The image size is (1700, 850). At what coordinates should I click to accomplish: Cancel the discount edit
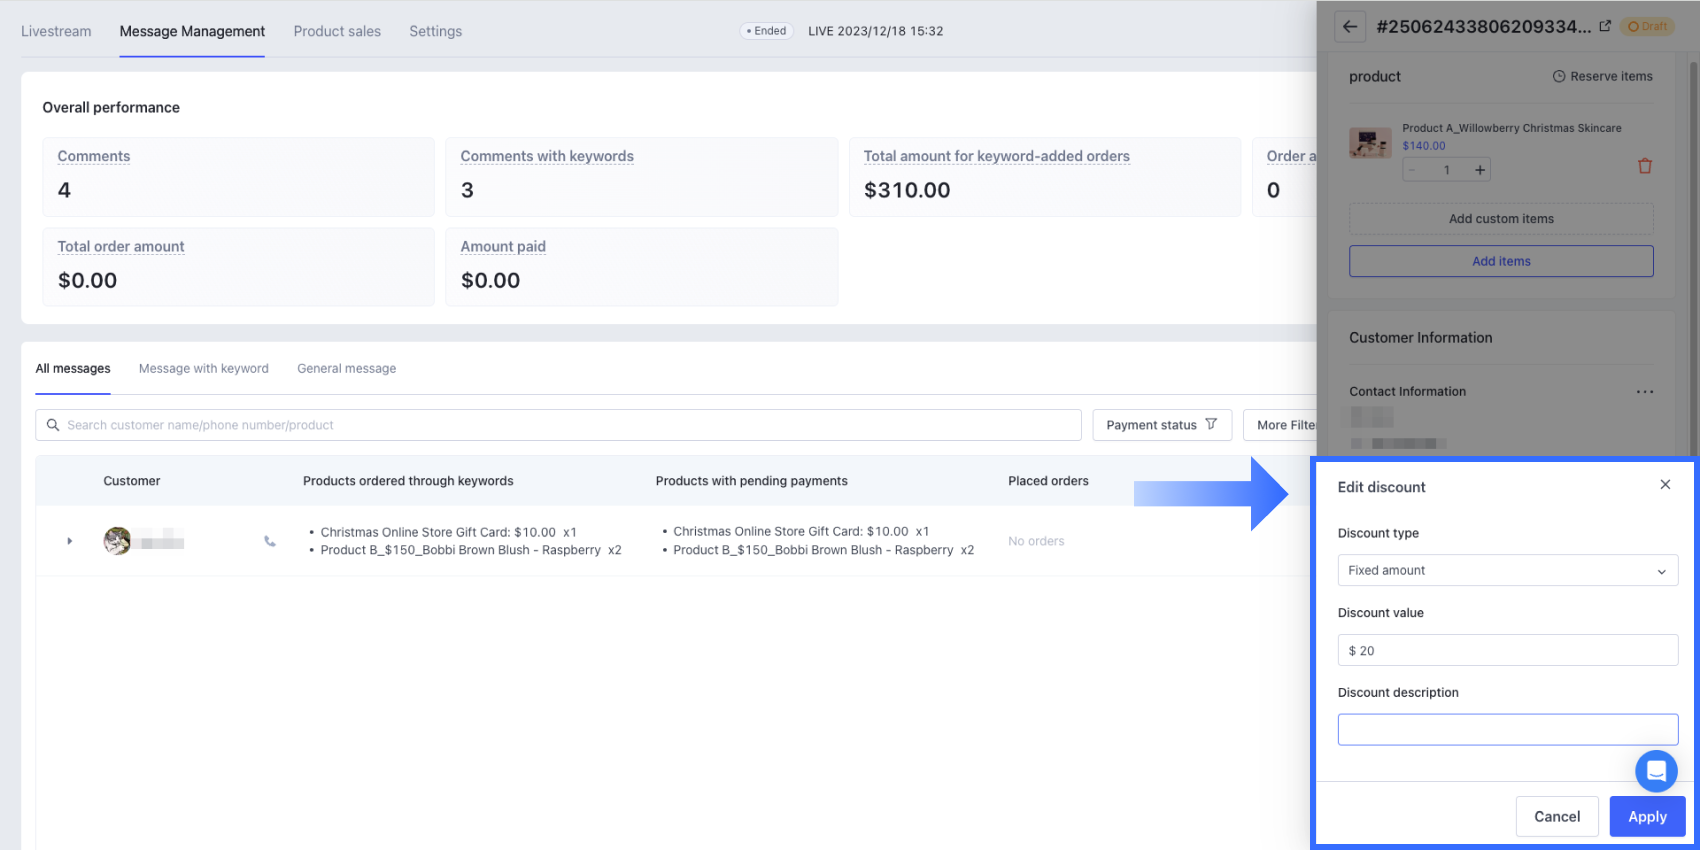pyautogui.click(x=1557, y=817)
